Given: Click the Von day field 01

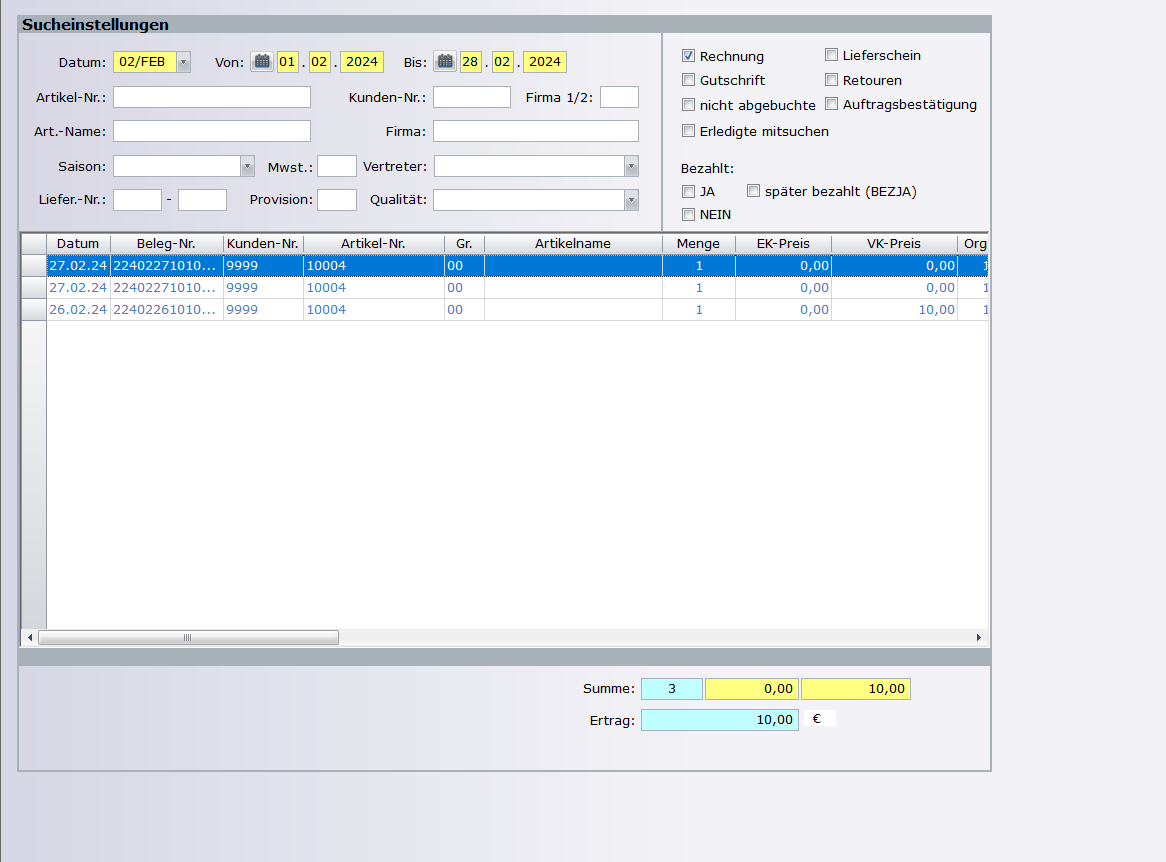Looking at the screenshot, I should [287, 62].
